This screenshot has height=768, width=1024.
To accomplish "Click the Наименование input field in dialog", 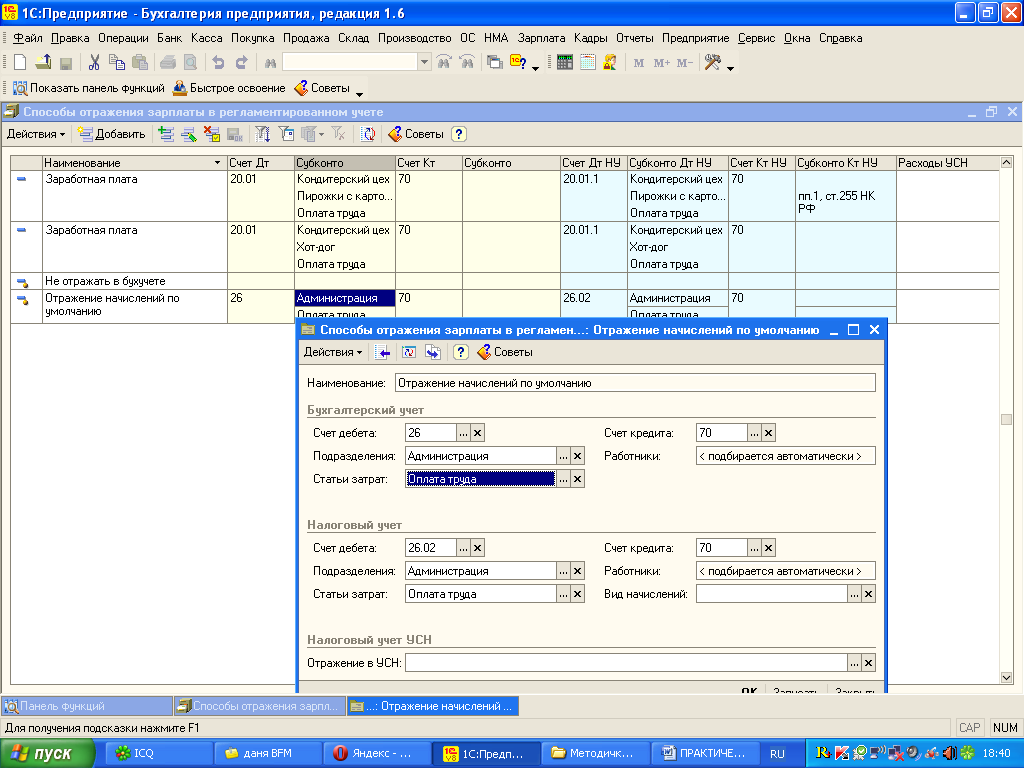I will click(x=635, y=383).
